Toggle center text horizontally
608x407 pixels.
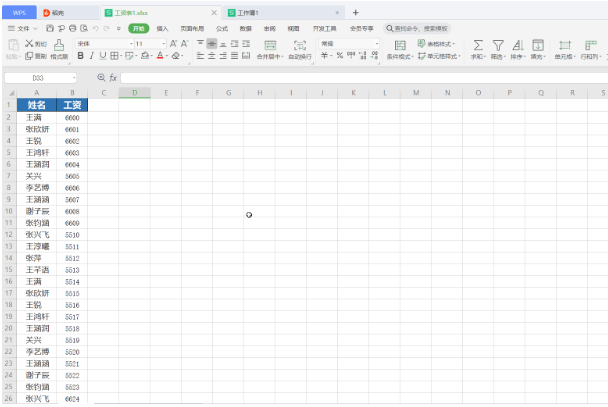pyautogui.click(x=211, y=56)
